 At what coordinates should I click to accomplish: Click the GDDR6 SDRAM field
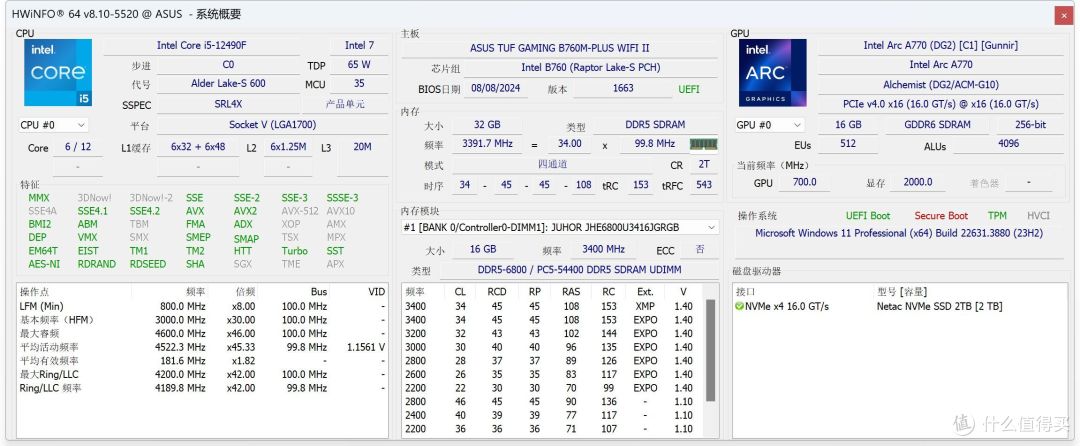(937, 125)
